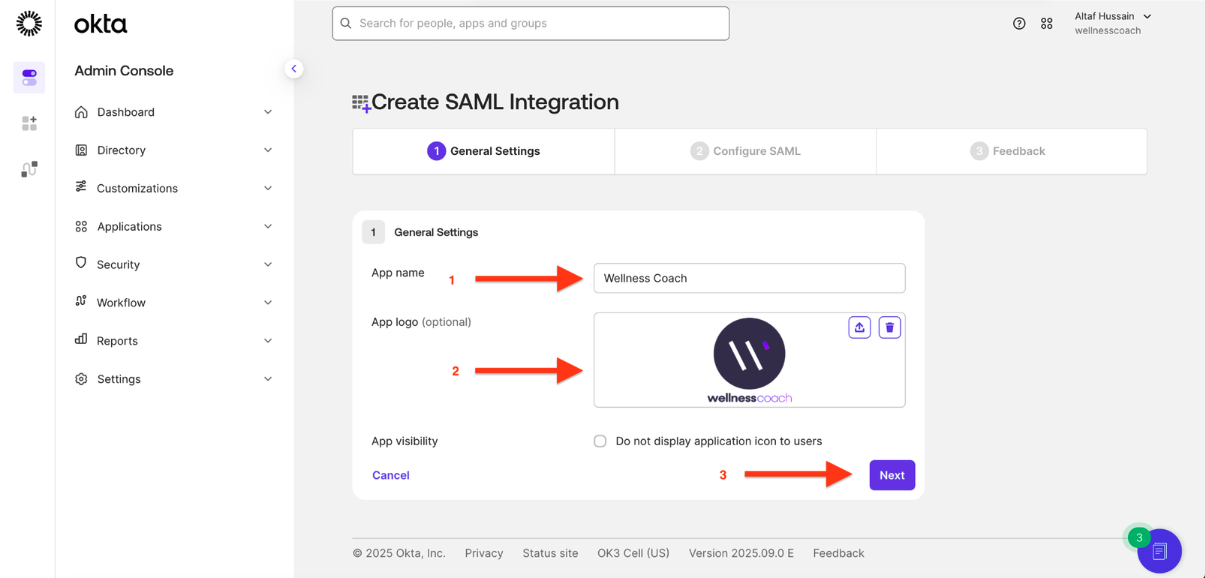
Task: Click the Next button
Action: pos(892,475)
